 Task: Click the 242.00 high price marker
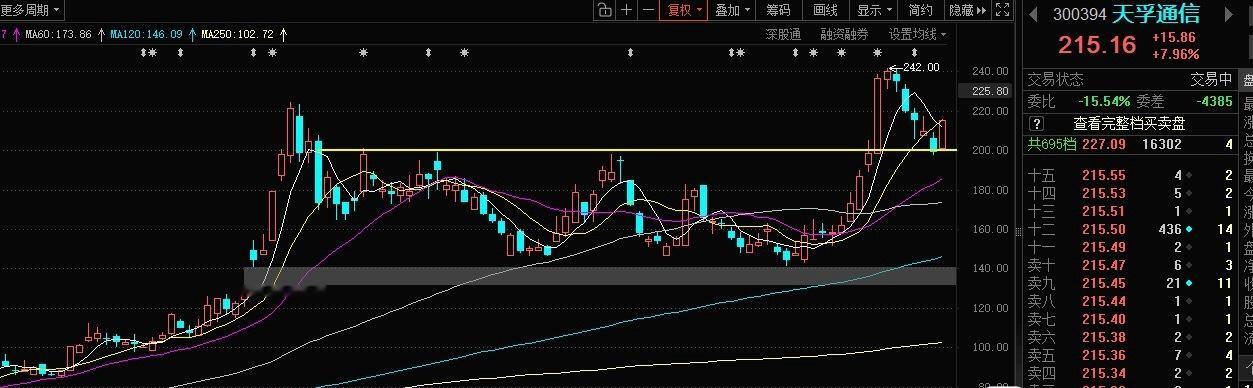click(x=920, y=67)
